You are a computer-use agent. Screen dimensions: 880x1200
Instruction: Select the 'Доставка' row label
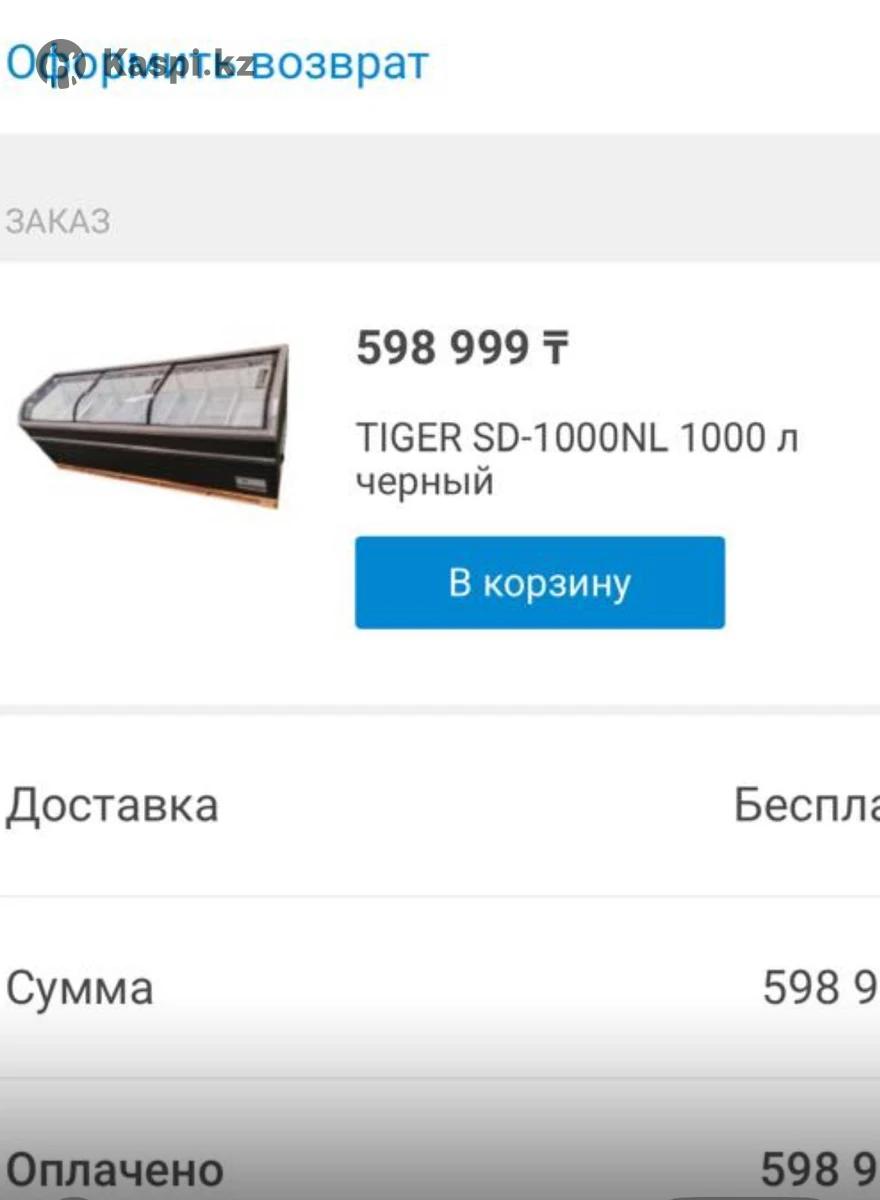[x=112, y=805]
